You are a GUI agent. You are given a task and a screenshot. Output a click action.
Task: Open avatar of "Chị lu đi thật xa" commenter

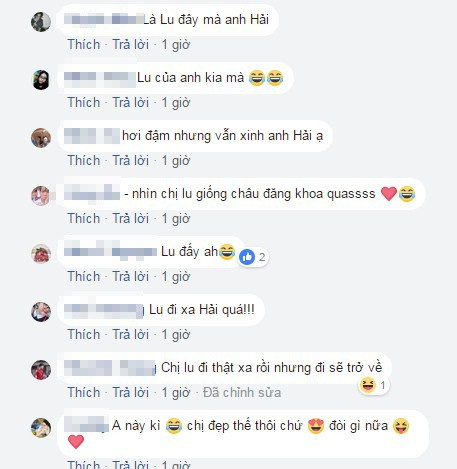[41, 370]
